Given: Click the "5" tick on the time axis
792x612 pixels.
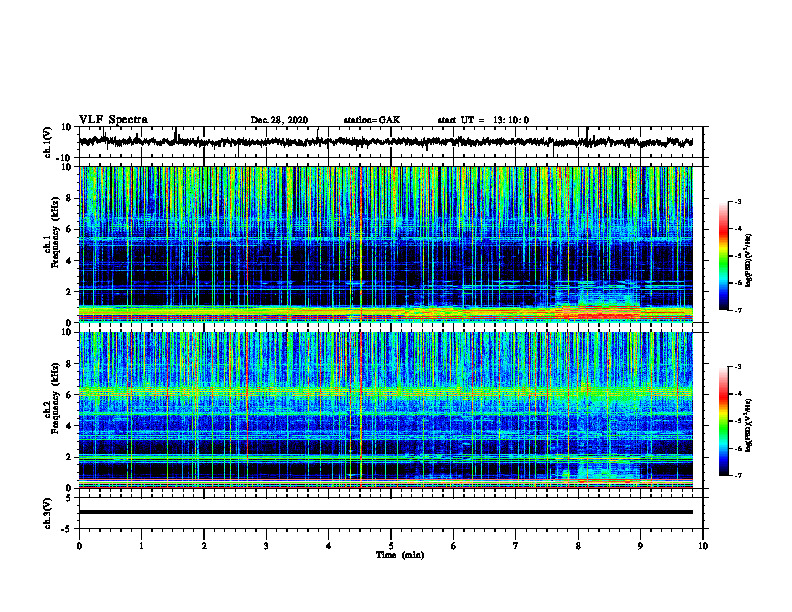Looking at the screenshot, I should (391, 546).
